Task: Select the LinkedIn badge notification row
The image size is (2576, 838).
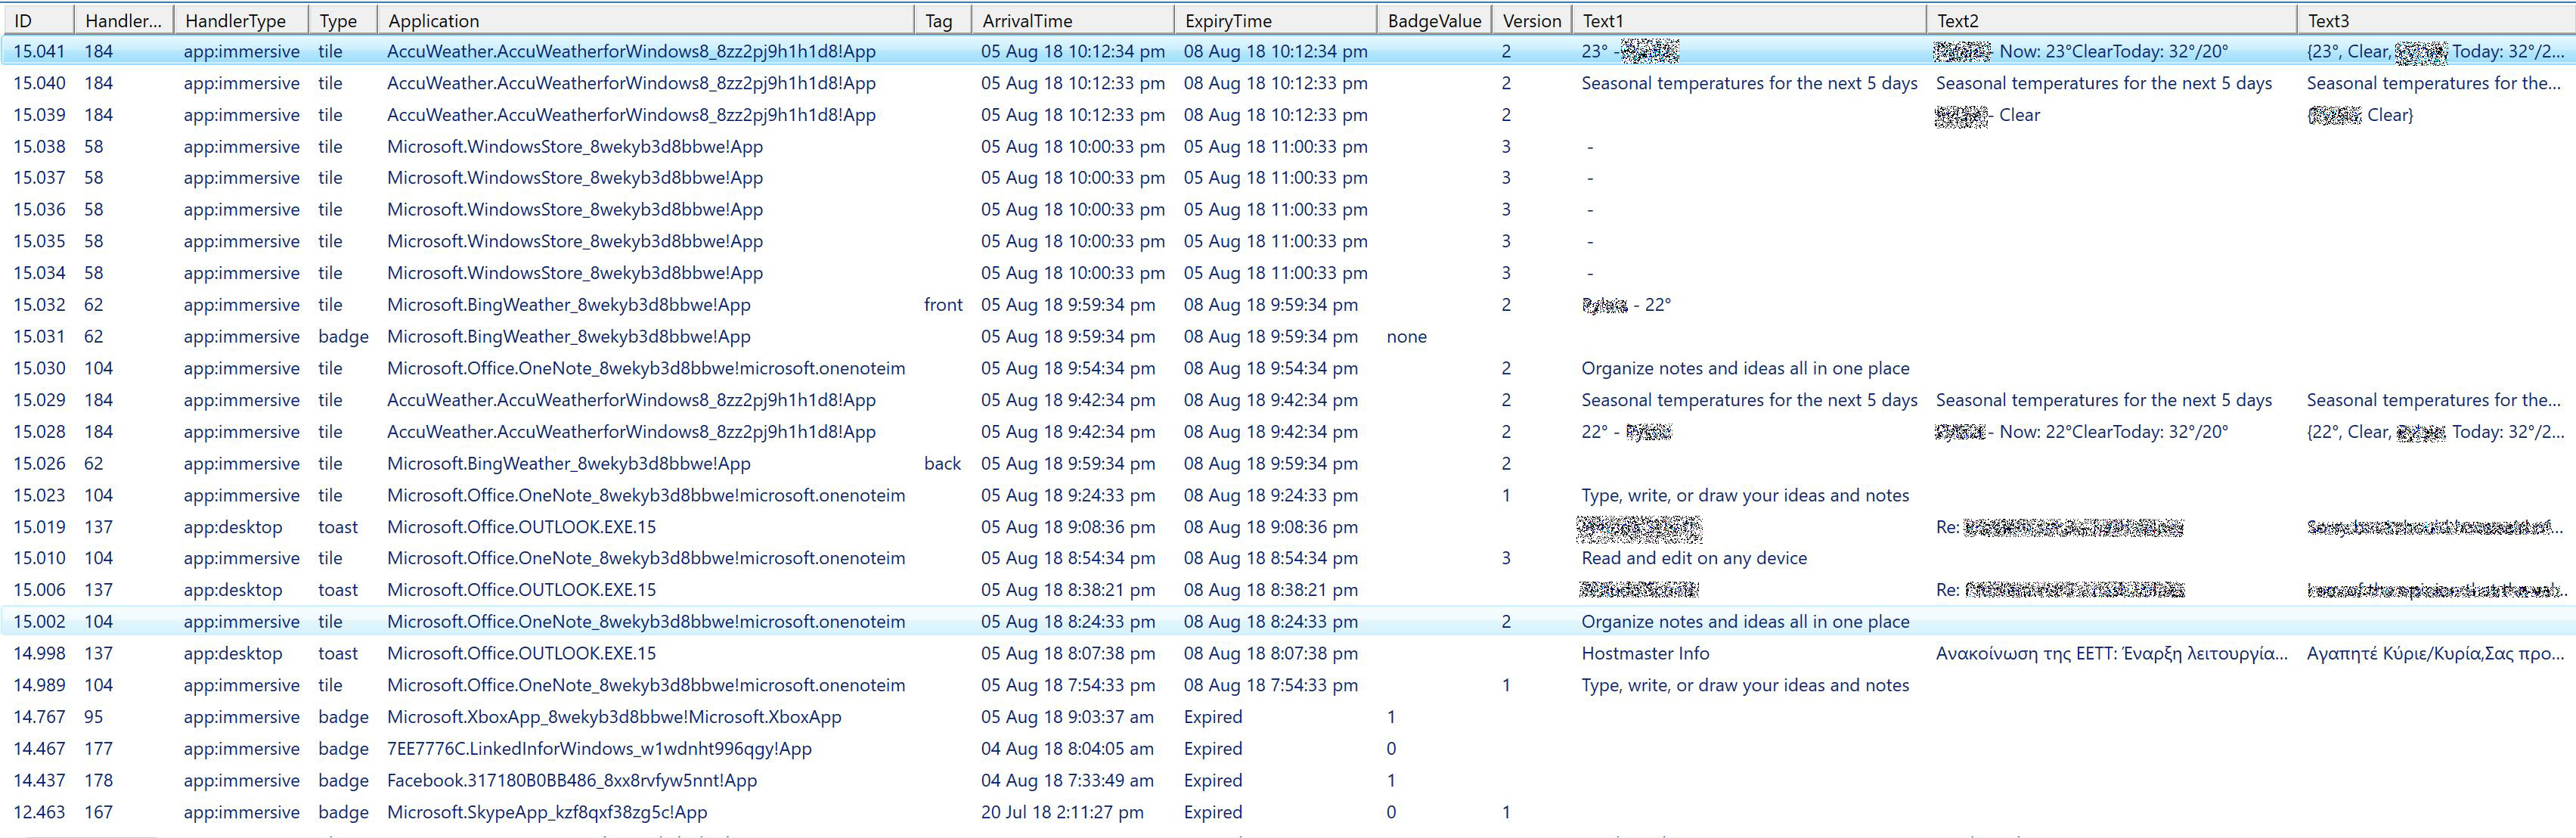Action: 598,749
